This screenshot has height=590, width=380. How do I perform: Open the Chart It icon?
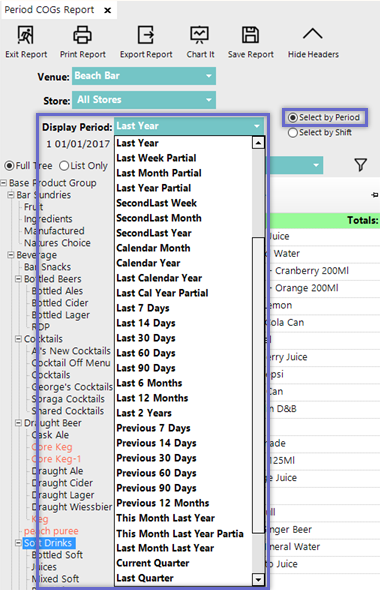pos(199,35)
